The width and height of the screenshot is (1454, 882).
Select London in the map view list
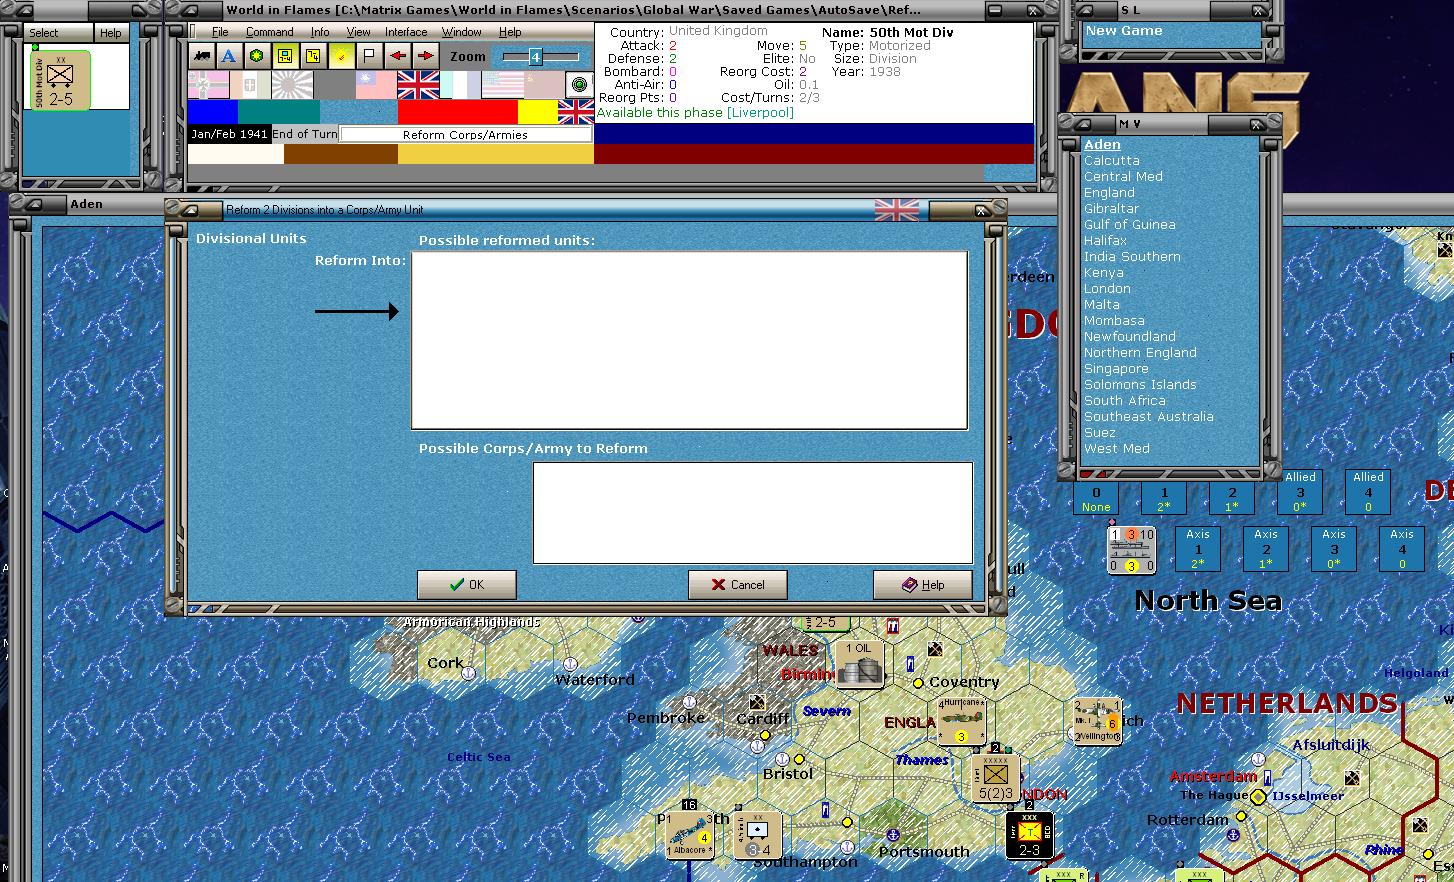point(1107,288)
